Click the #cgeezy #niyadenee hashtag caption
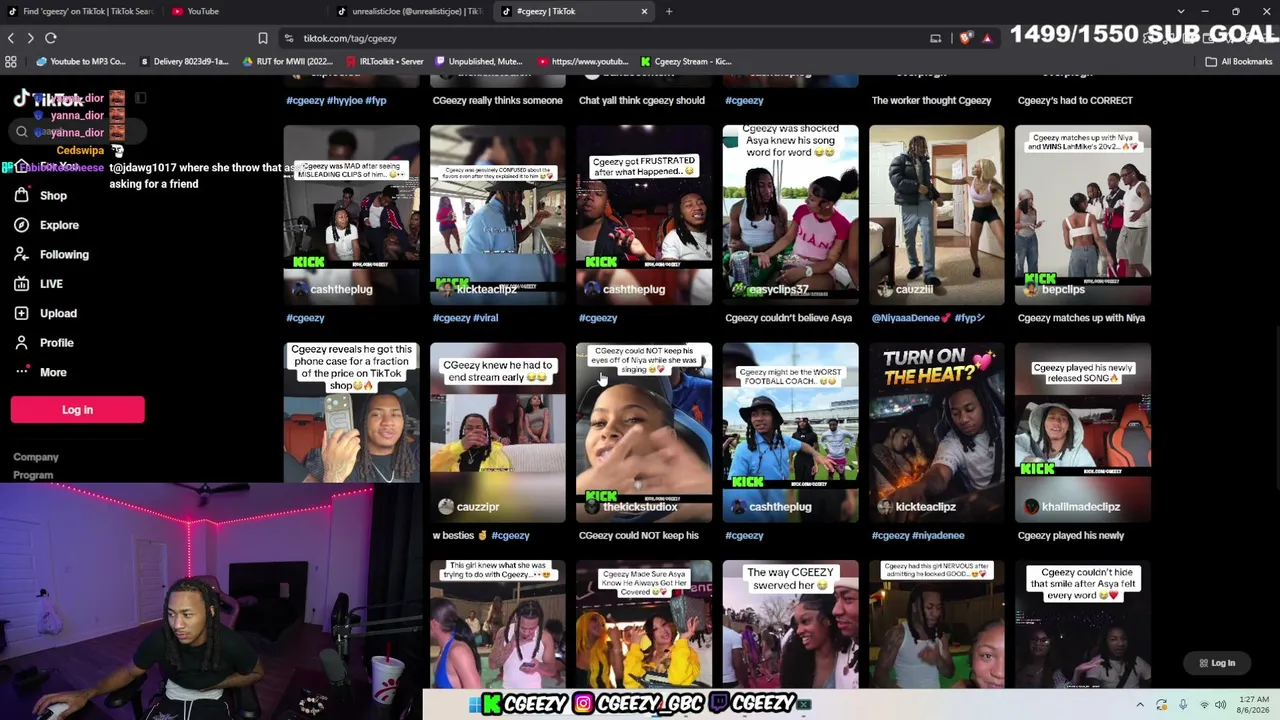Viewport: 1280px width, 720px height. coord(918,536)
